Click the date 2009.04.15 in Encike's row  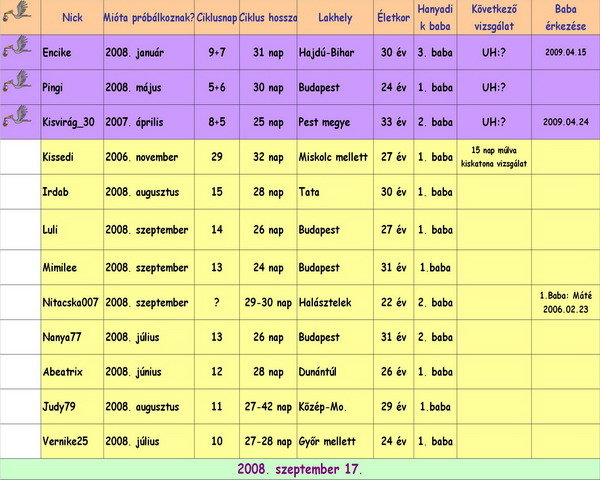pos(565,52)
